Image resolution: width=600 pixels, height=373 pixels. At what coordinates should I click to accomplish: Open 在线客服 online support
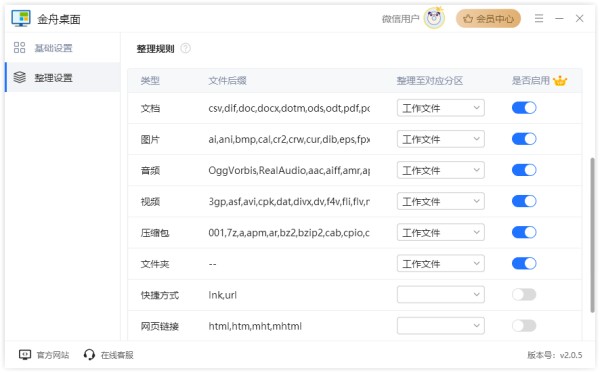pyautogui.click(x=117, y=355)
